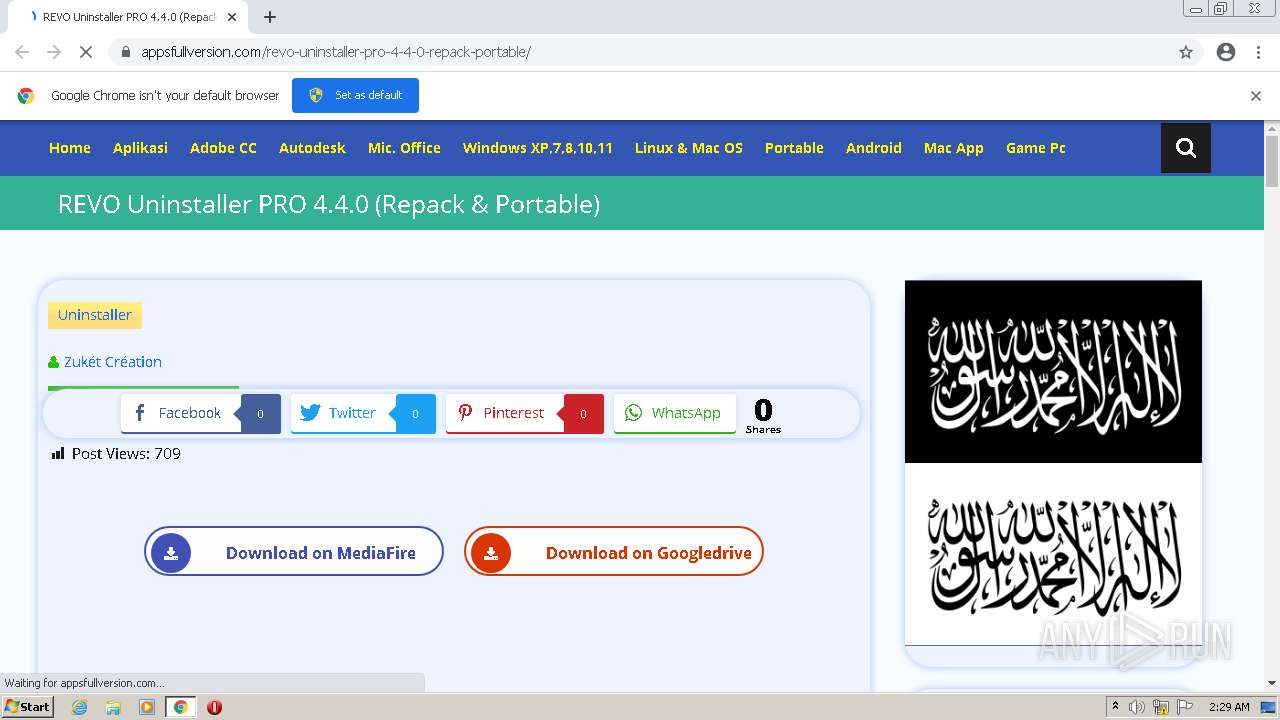Select the REVO Uninstaller PRO browser tab
The image size is (1280, 720).
[128, 17]
